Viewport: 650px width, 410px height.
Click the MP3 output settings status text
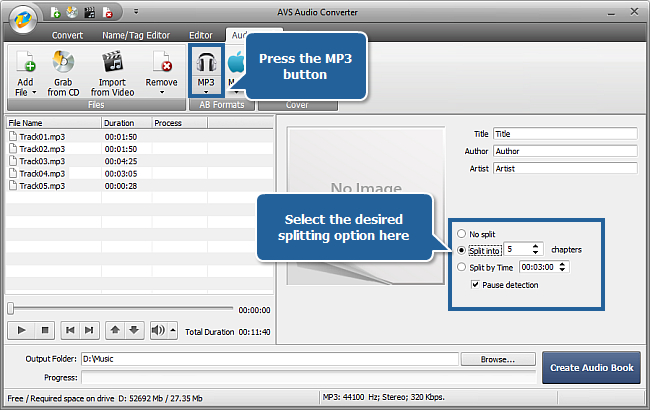click(383, 397)
